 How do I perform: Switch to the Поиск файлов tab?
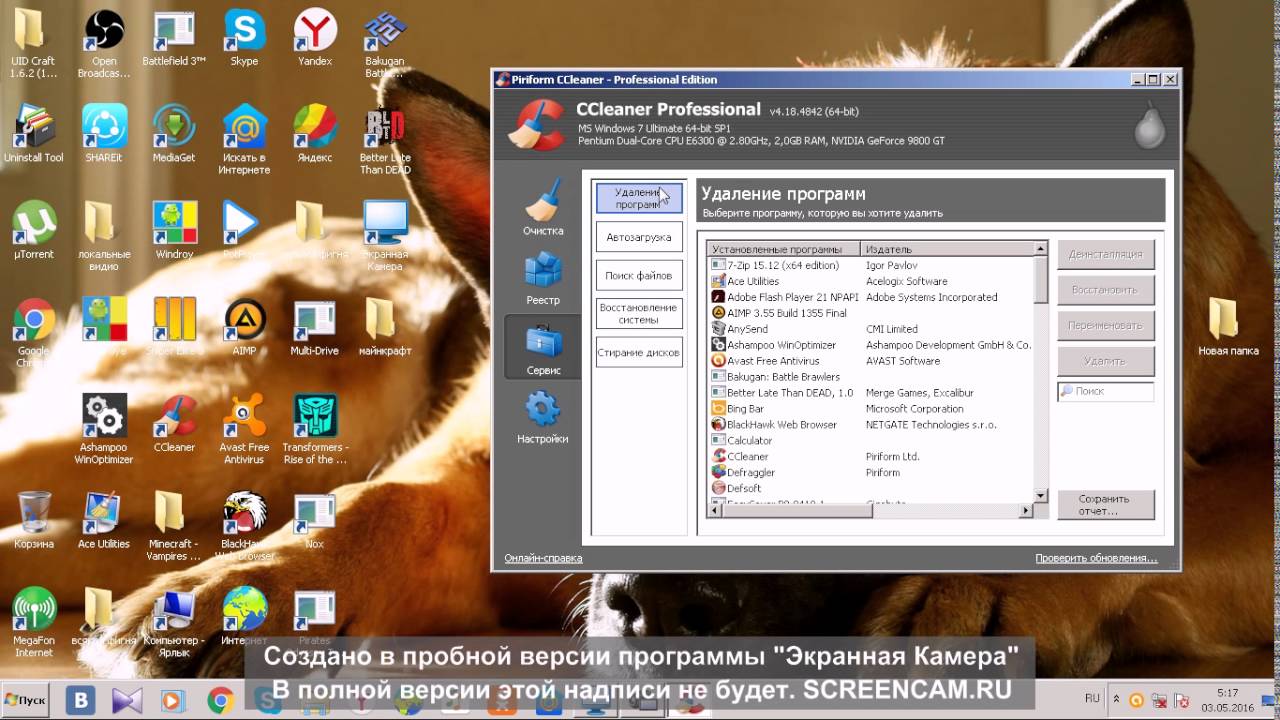pyautogui.click(x=639, y=275)
